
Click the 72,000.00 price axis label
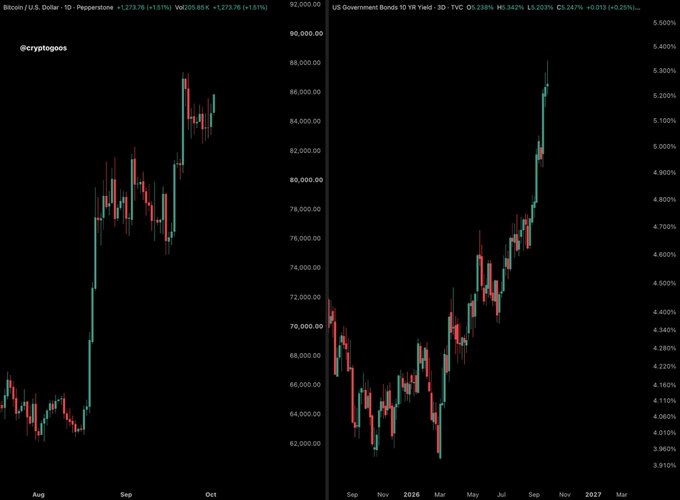305,297
